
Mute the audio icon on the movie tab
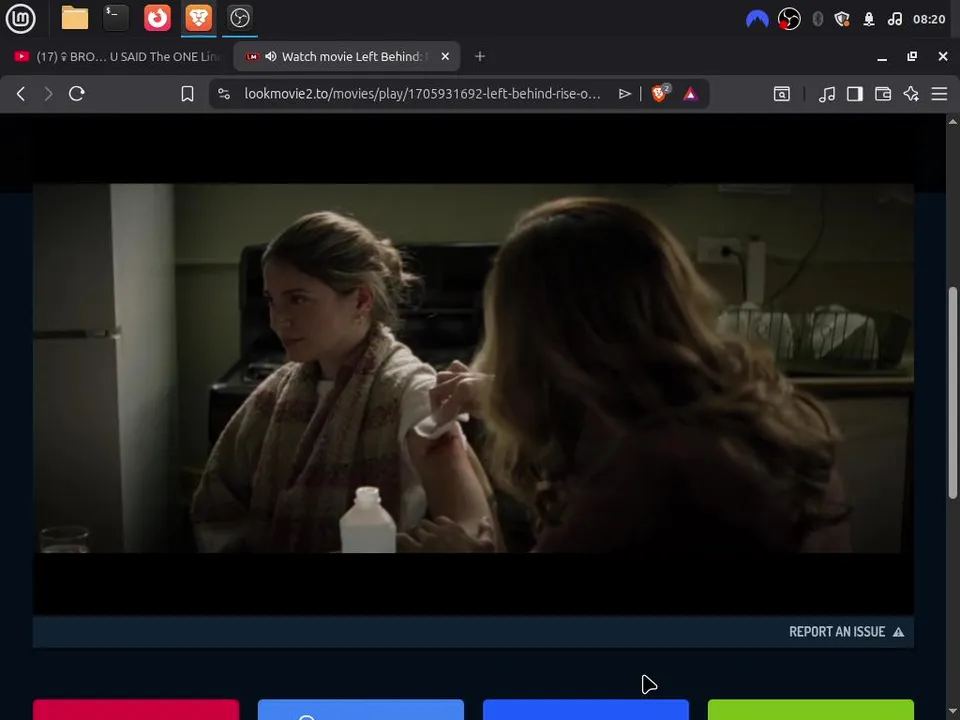pos(271,56)
